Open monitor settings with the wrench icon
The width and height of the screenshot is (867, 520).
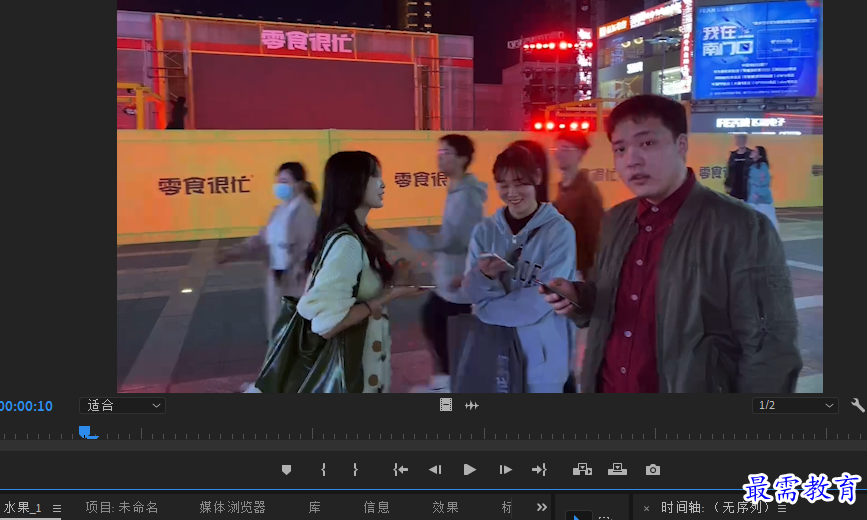click(x=858, y=405)
